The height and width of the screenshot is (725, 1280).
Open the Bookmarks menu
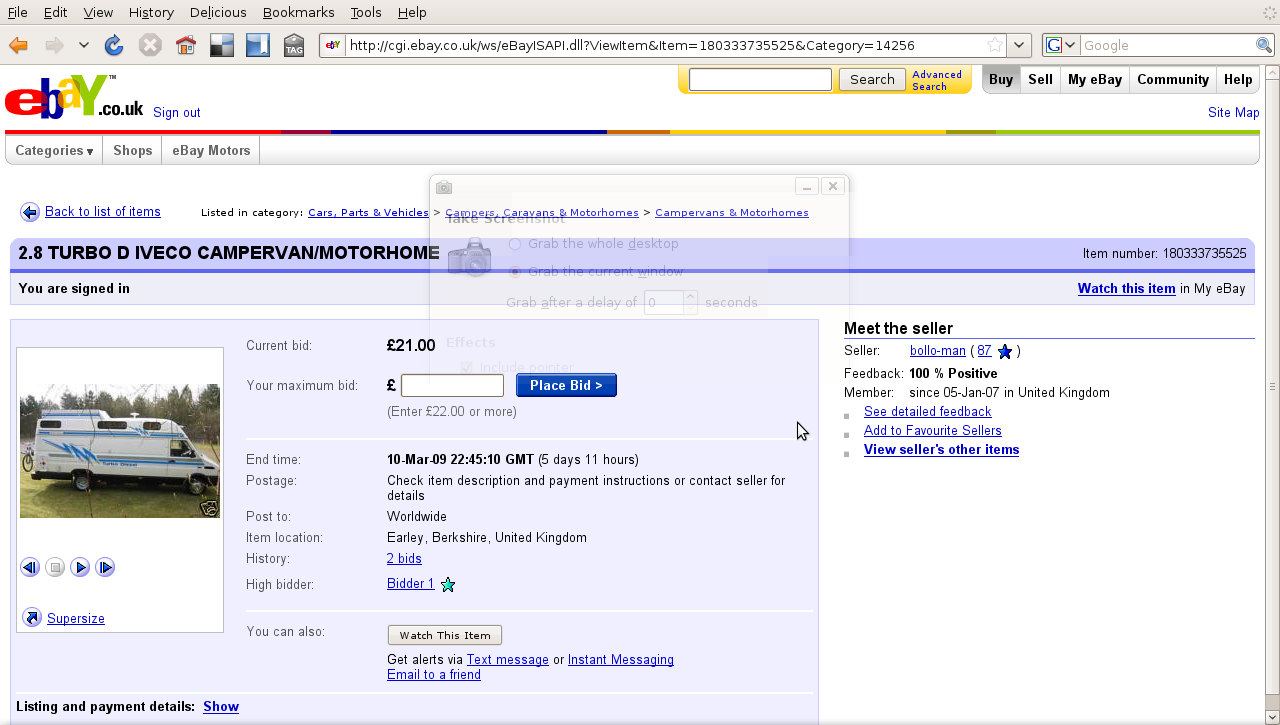[298, 12]
